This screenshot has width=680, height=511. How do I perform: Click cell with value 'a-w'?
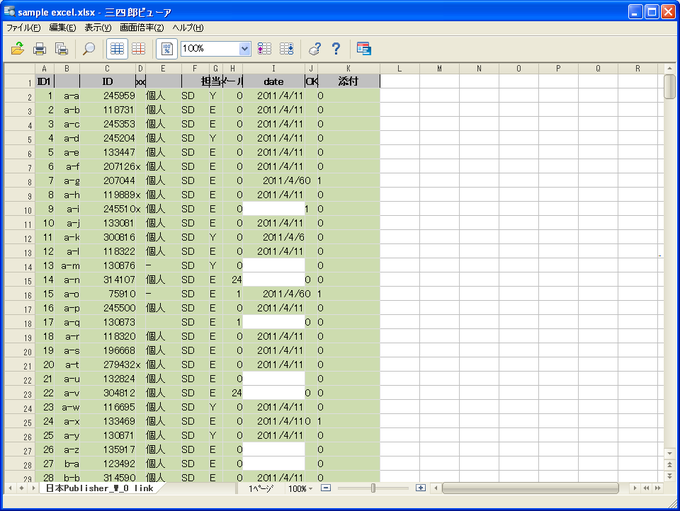[67, 407]
